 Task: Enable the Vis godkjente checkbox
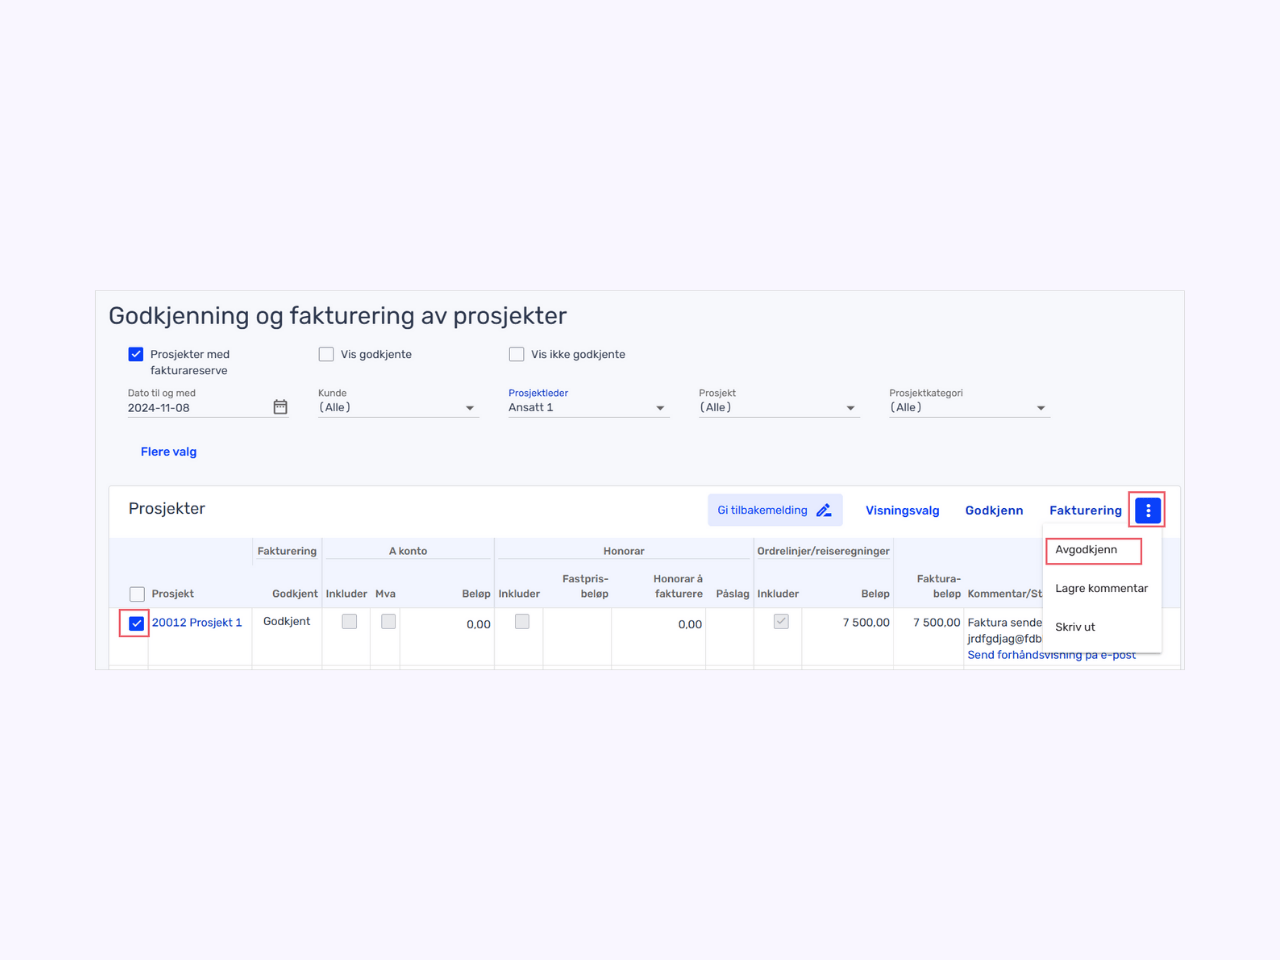(326, 354)
